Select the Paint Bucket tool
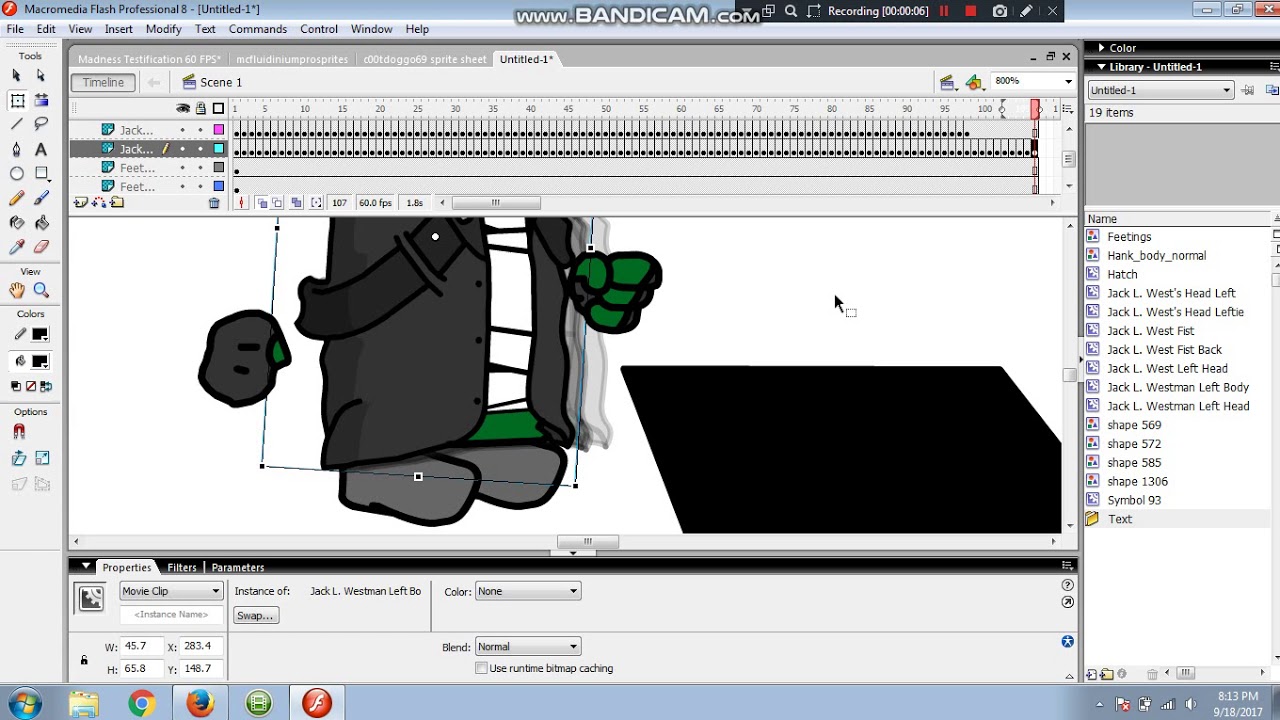 (x=41, y=223)
